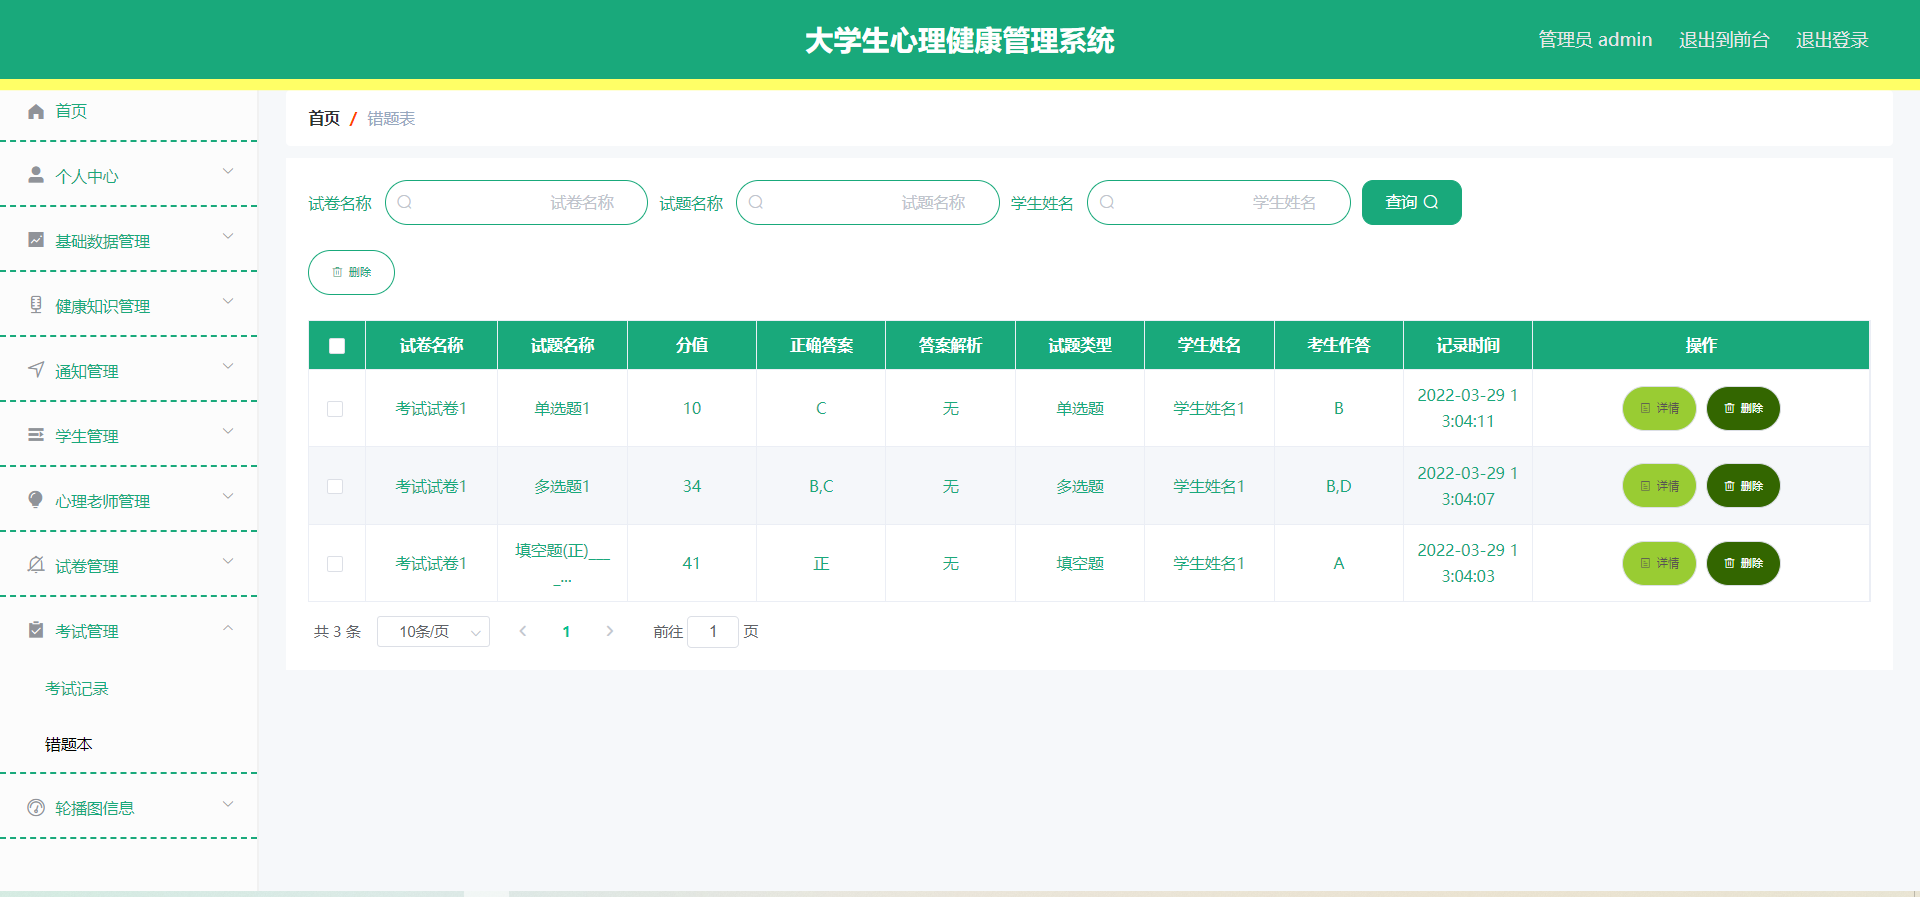Click the search icon in 试题名称 field
Viewport: 1920px width, 897px height.
(x=756, y=202)
